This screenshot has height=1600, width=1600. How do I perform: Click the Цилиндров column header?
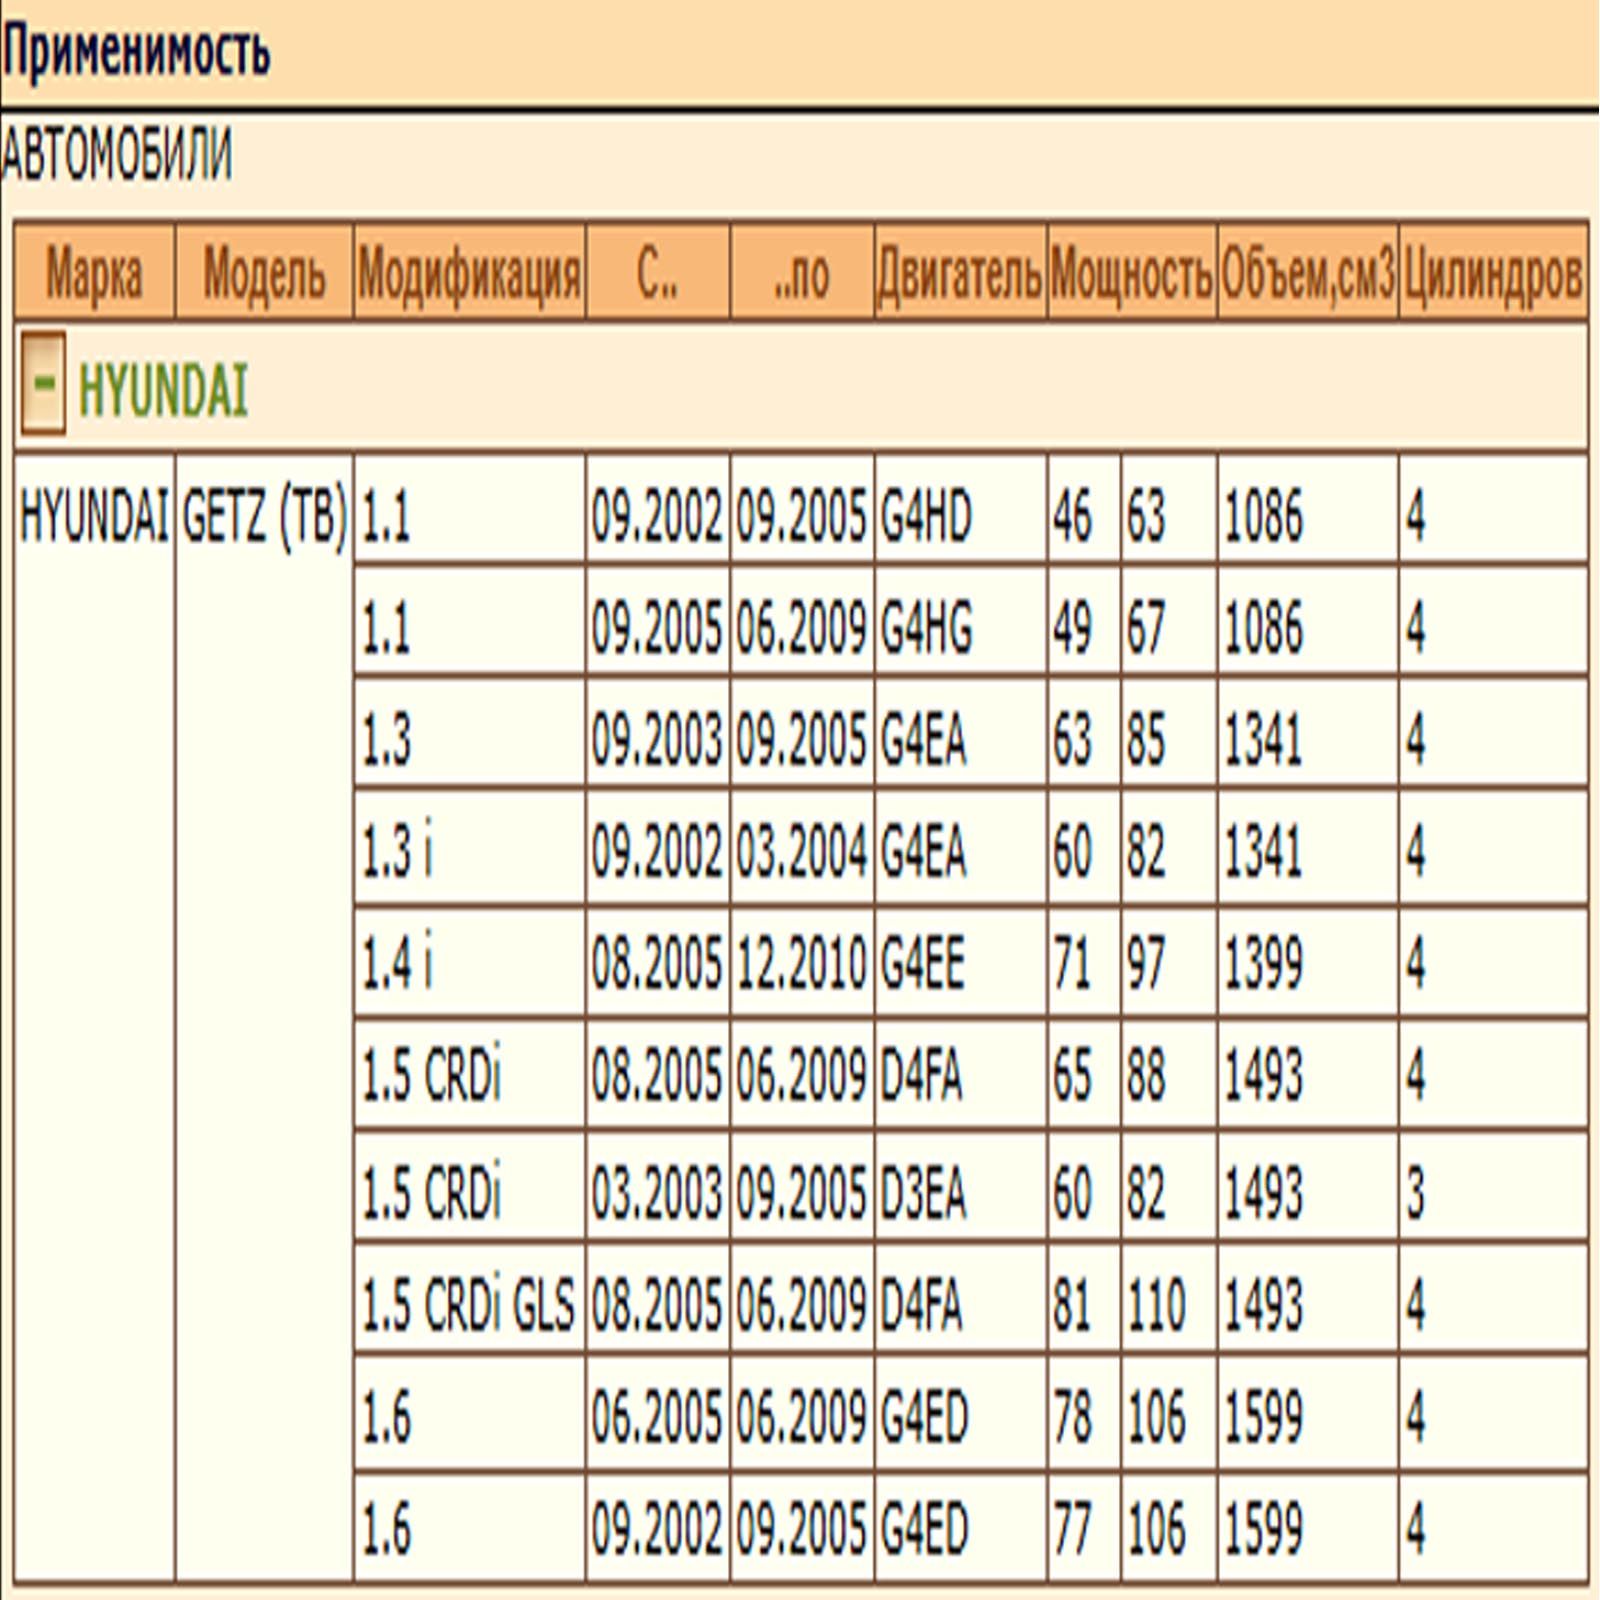pos(1493,273)
